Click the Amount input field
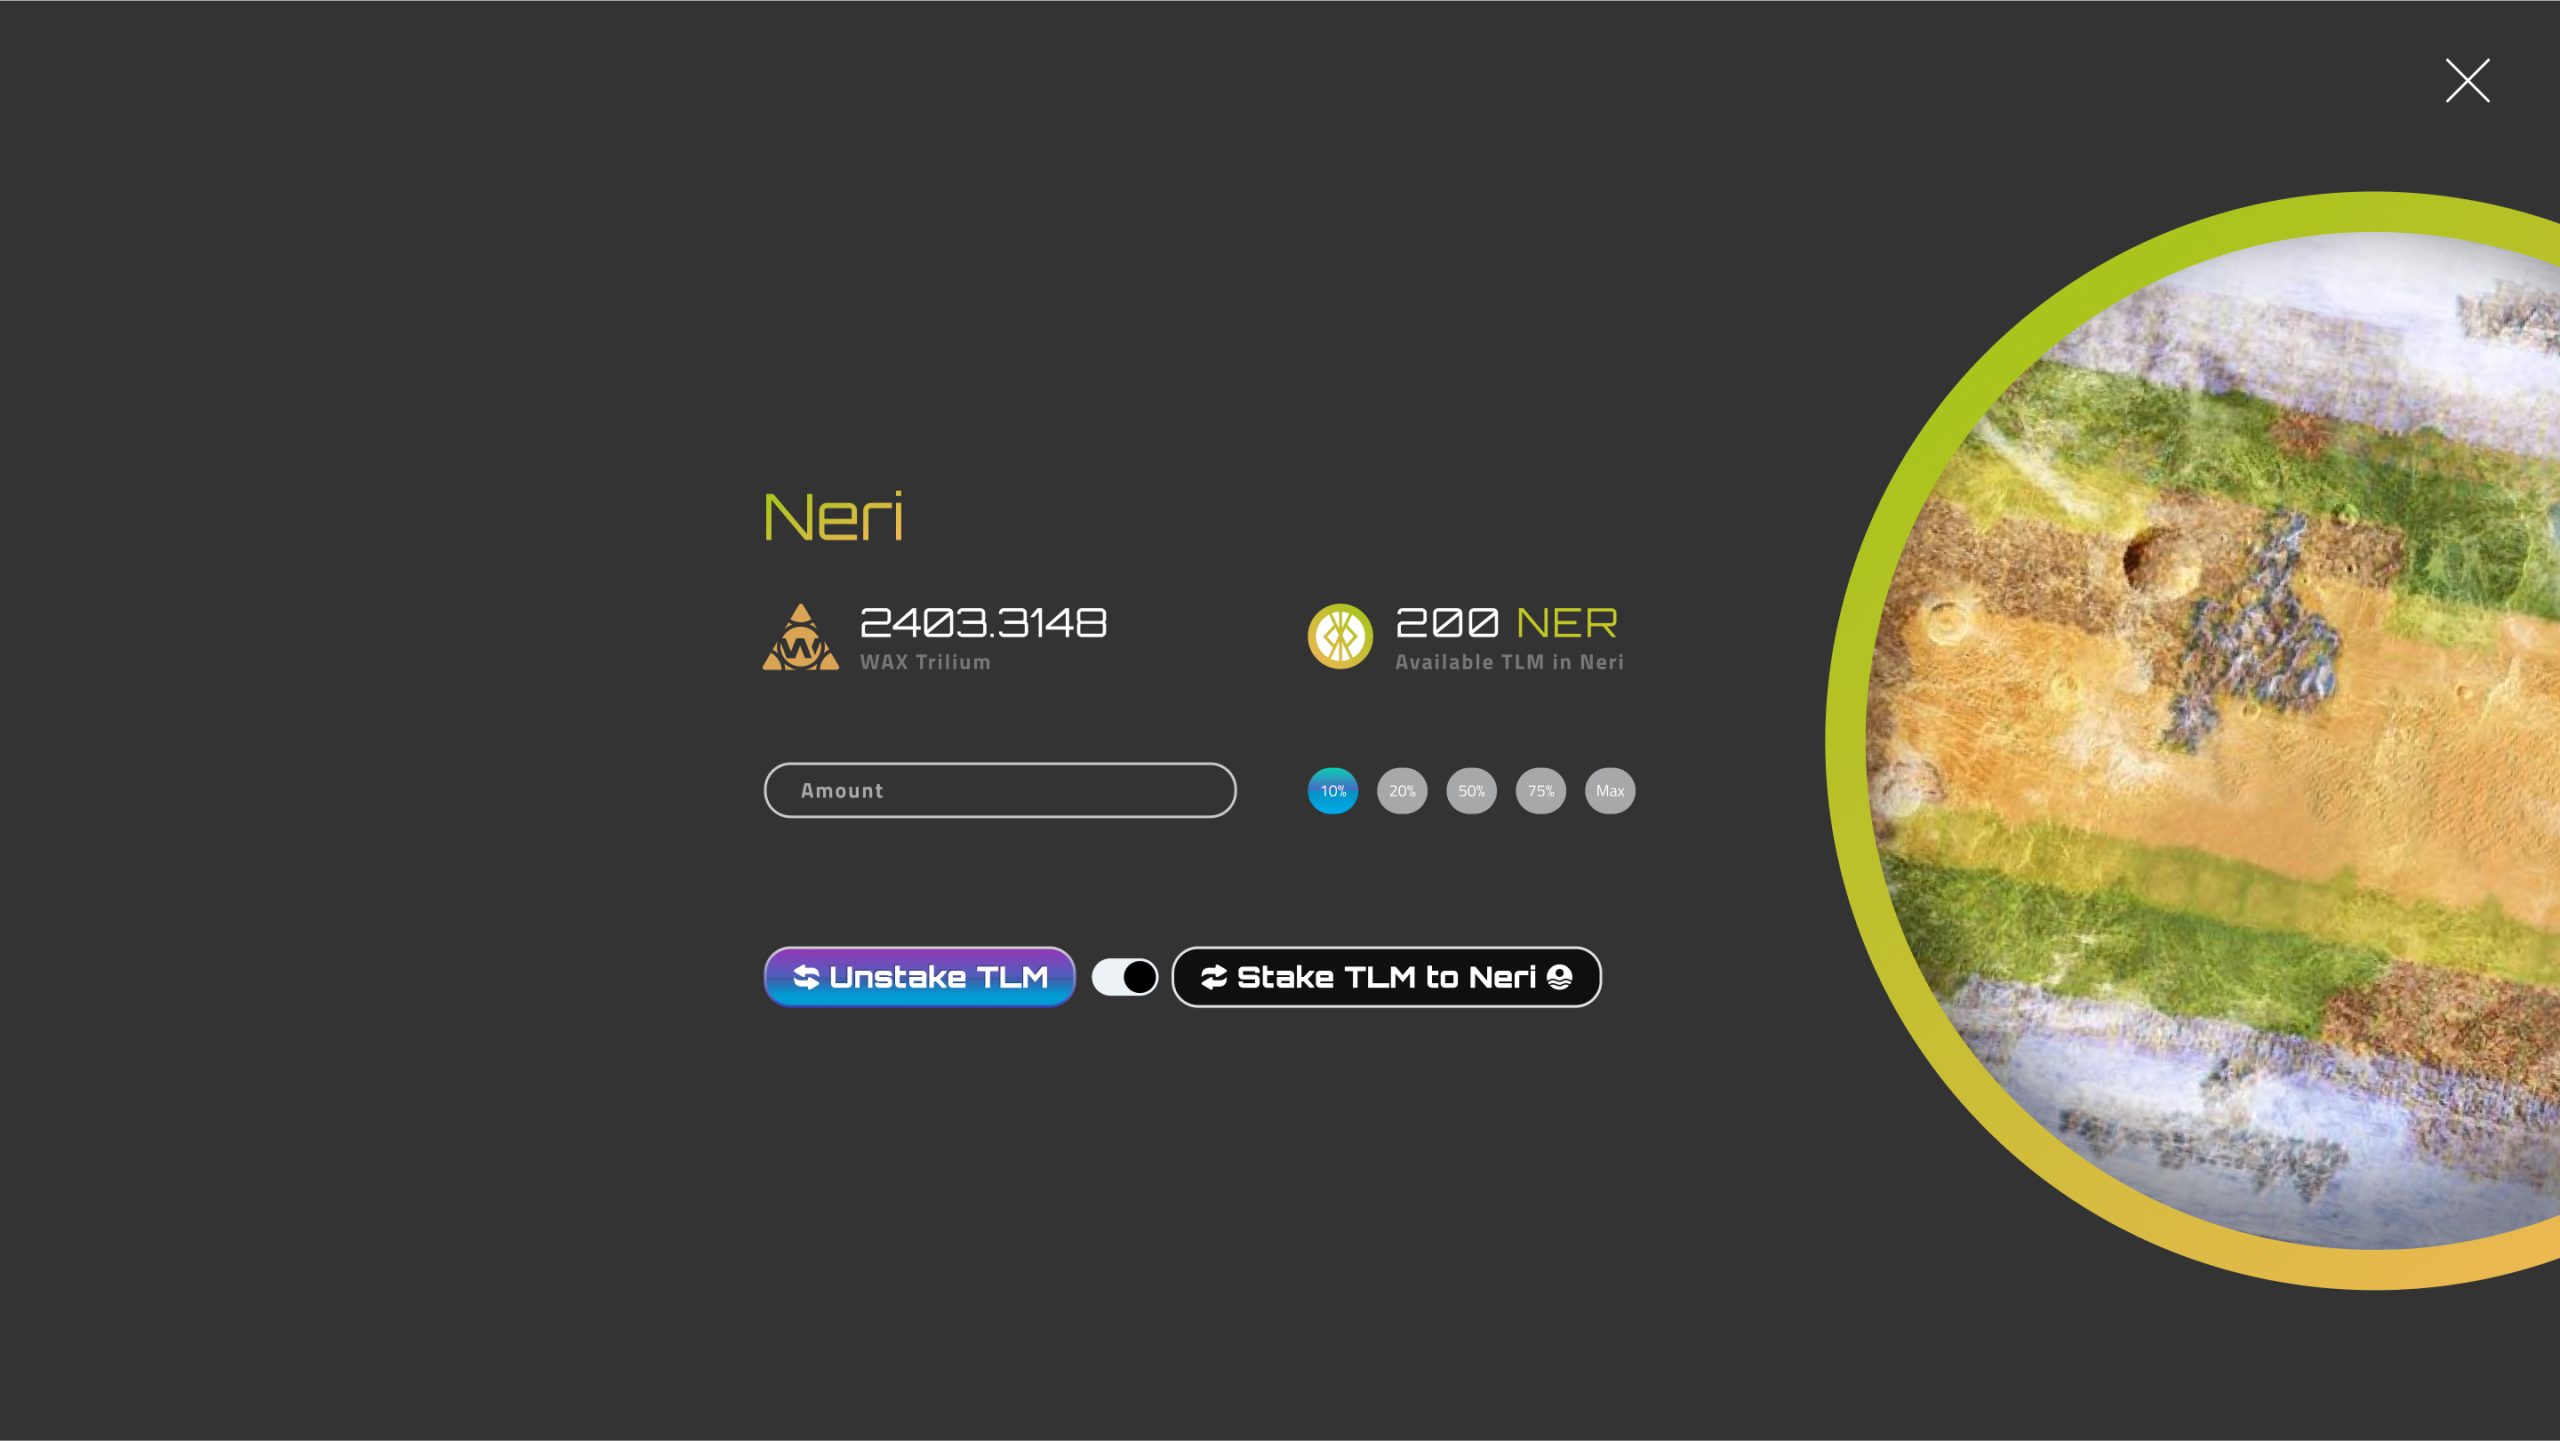The image size is (2560, 1441). point(999,789)
